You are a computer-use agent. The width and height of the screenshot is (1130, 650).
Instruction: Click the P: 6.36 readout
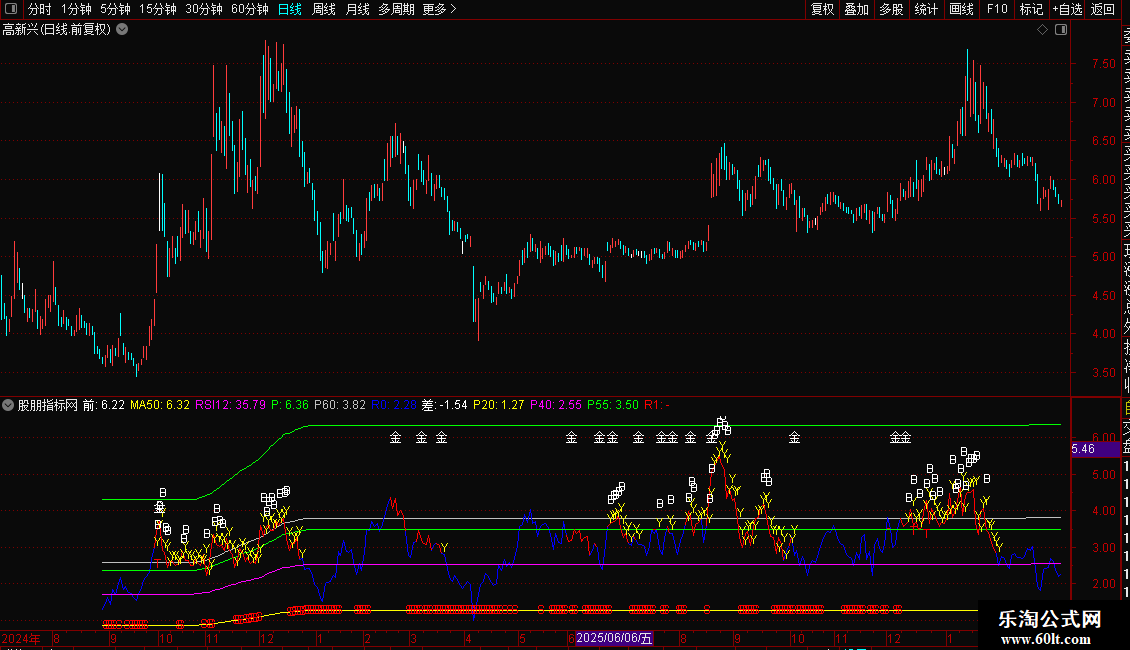click(x=290, y=405)
